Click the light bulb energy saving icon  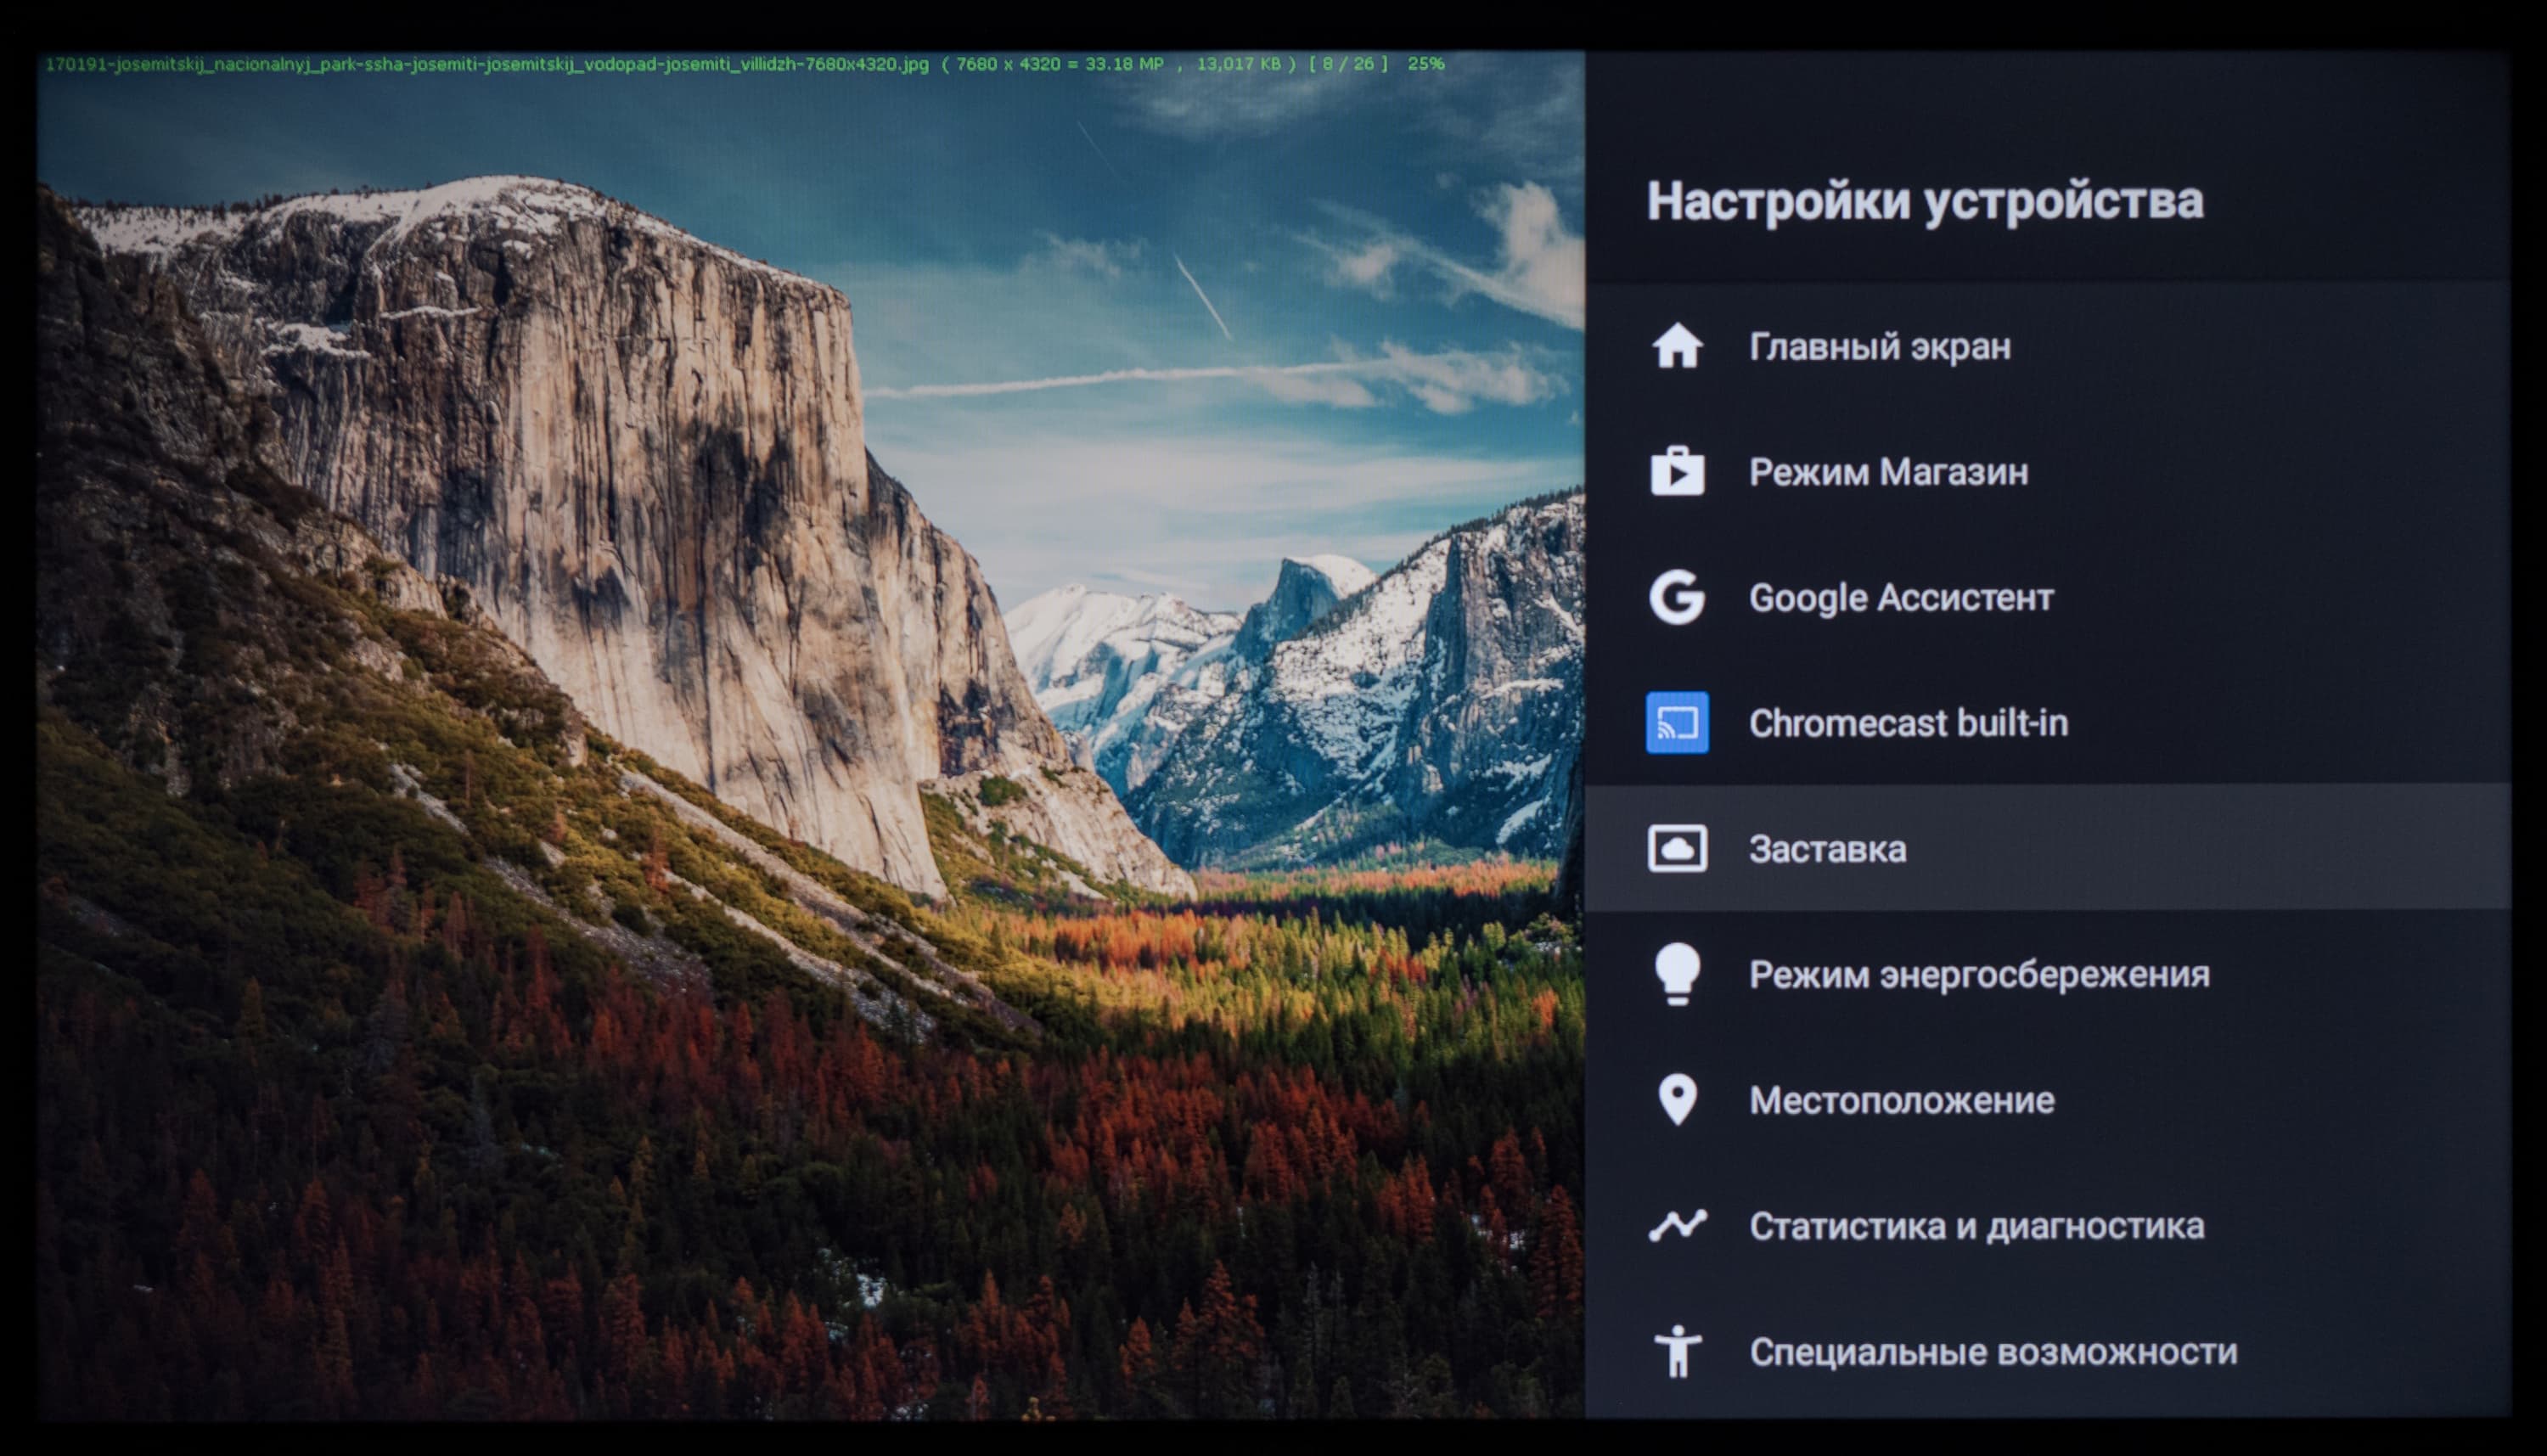point(1677,973)
